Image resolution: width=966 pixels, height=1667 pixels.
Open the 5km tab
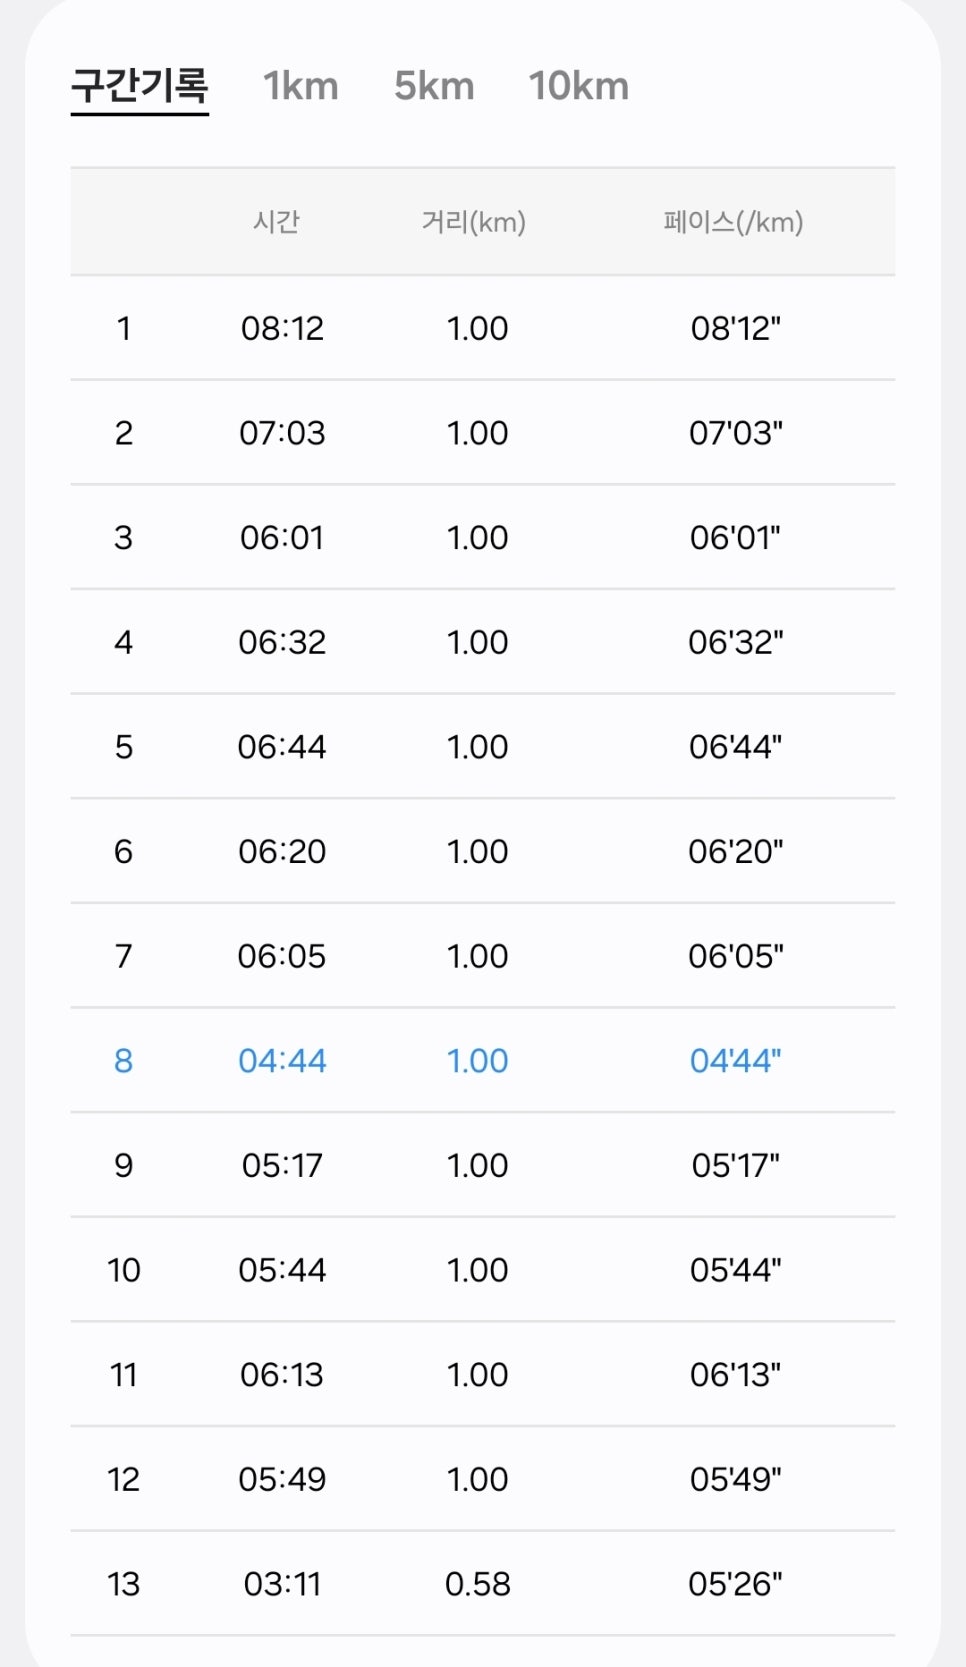coord(434,87)
